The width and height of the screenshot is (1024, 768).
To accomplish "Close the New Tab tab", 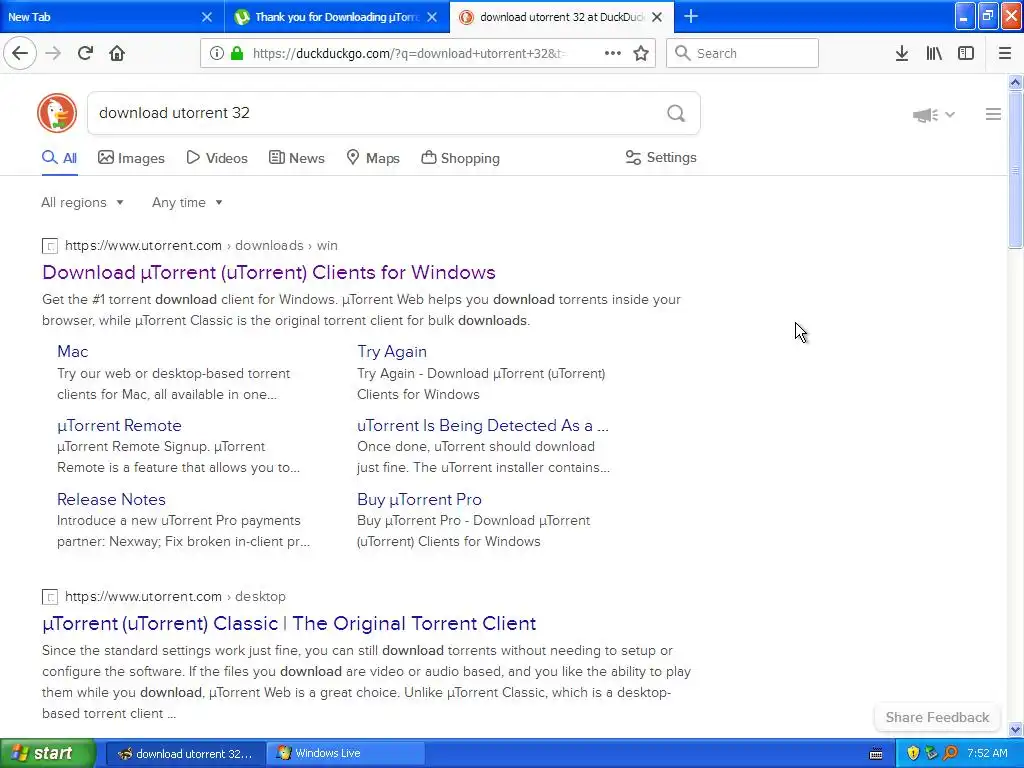I will click(x=206, y=17).
